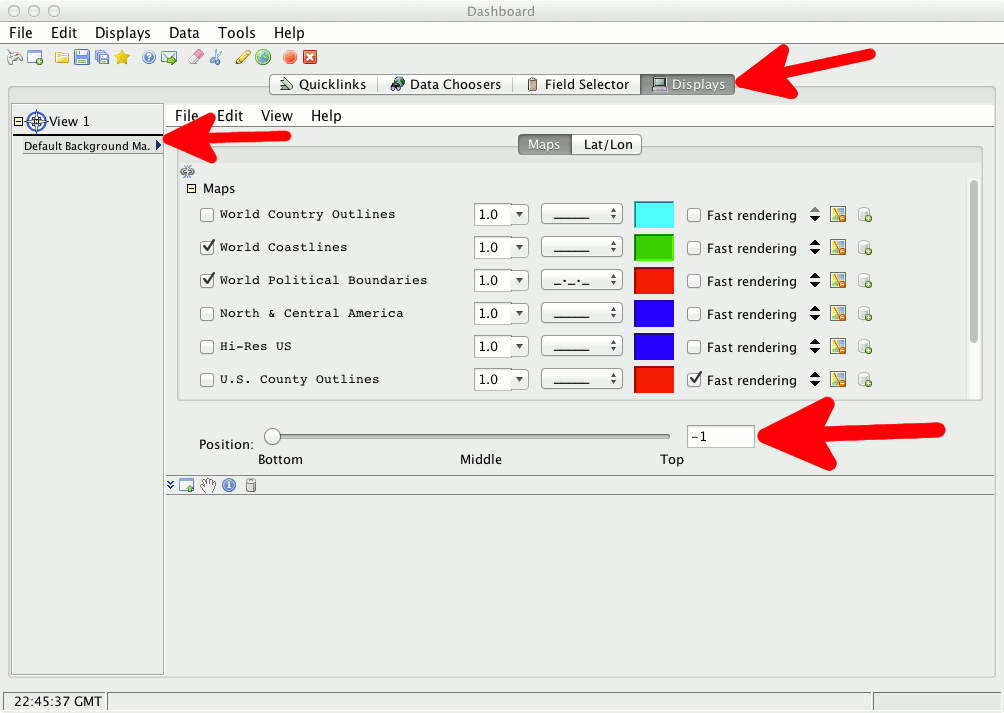Click the globe icon in main toolbar
This screenshot has width=1004, height=713.
coord(263,58)
